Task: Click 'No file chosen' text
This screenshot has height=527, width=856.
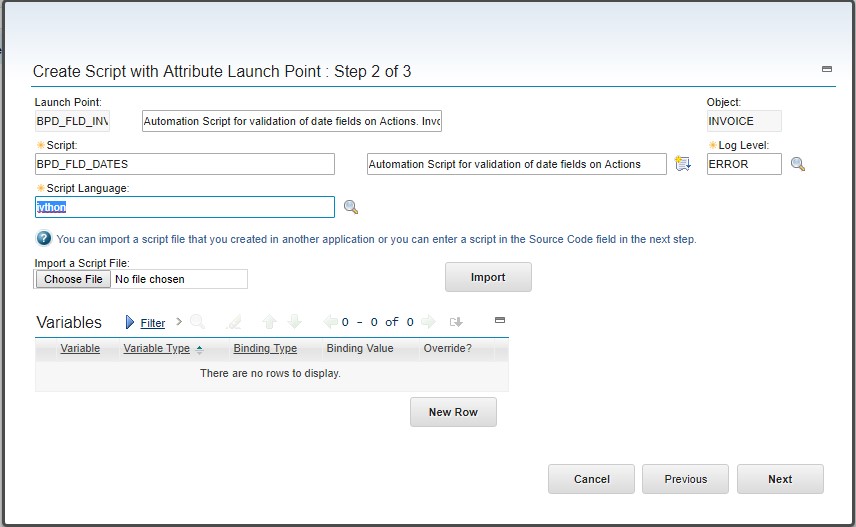Action: pyautogui.click(x=150, y=279)
